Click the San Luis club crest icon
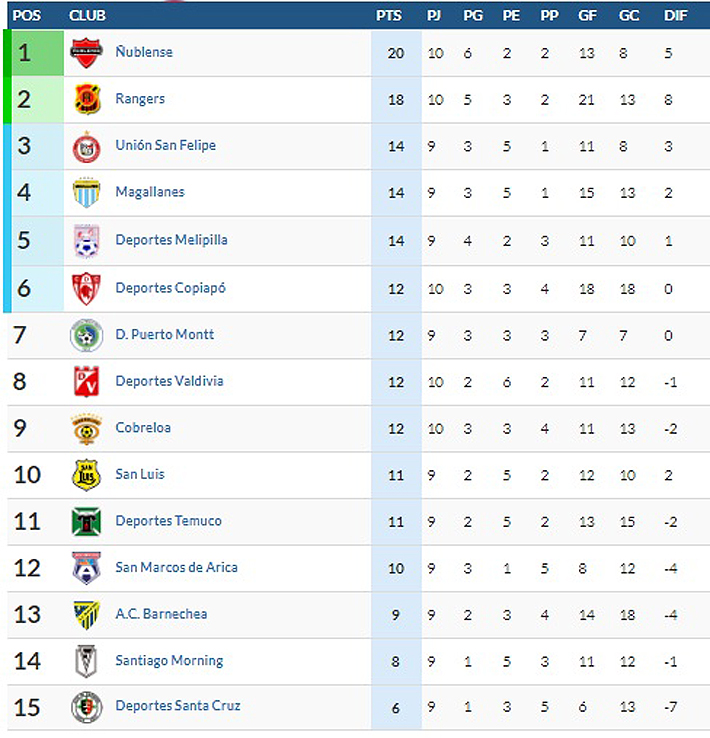This screenshot has height=738, width=710. [86, 474]
